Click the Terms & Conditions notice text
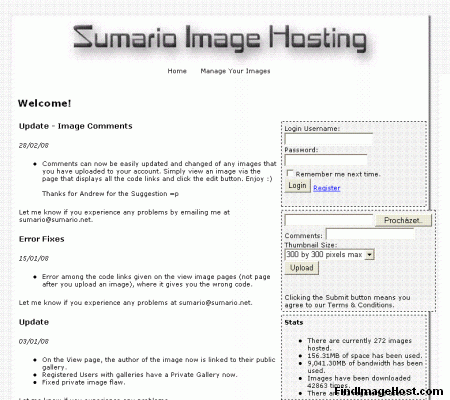The image size is (450, 400). pyautogui.click(x=347, y=301)
